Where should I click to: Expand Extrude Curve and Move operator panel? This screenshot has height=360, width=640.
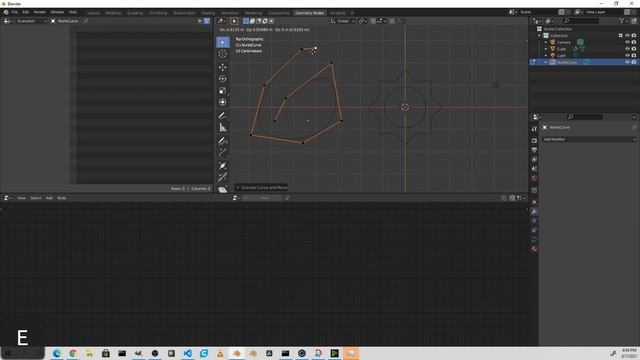(261, 188)
